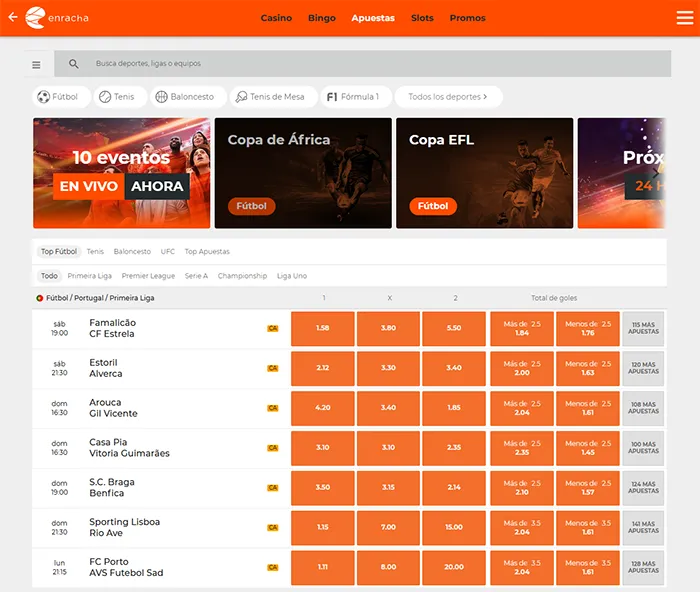Choose Tenis de Mesa sport chip
Screen dimensions: 700x592
274,97
